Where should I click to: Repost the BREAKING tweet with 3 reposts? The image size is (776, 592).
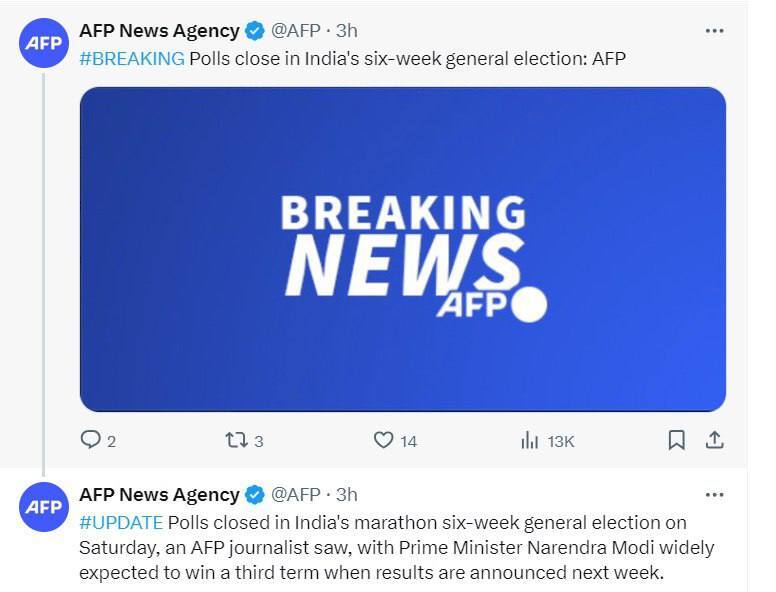pos(237,440)
